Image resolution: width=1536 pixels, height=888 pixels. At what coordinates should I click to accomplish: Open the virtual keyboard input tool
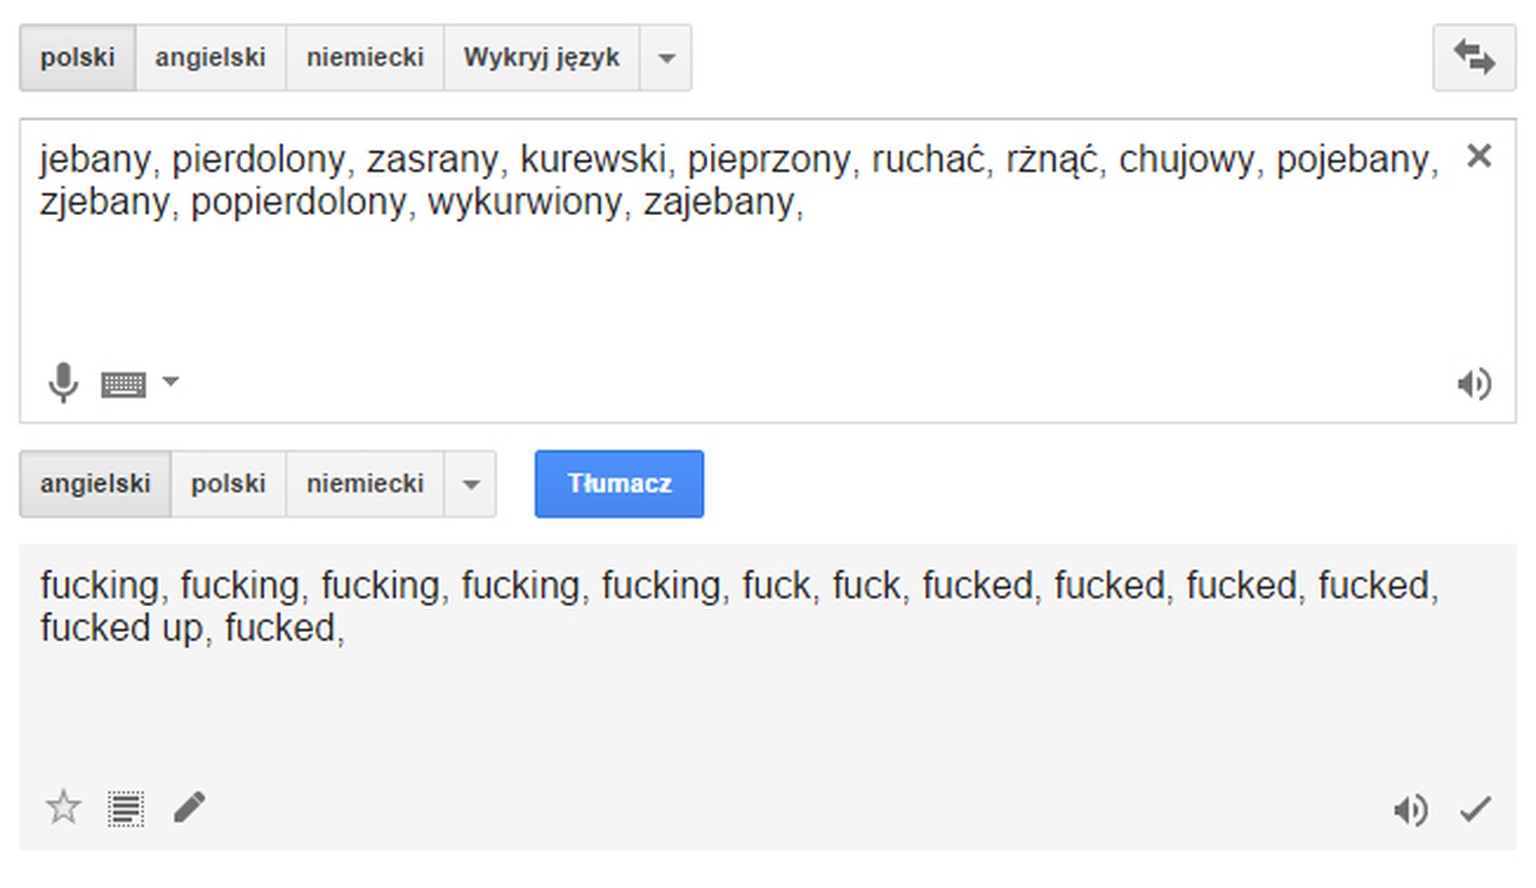pos(124,384)
